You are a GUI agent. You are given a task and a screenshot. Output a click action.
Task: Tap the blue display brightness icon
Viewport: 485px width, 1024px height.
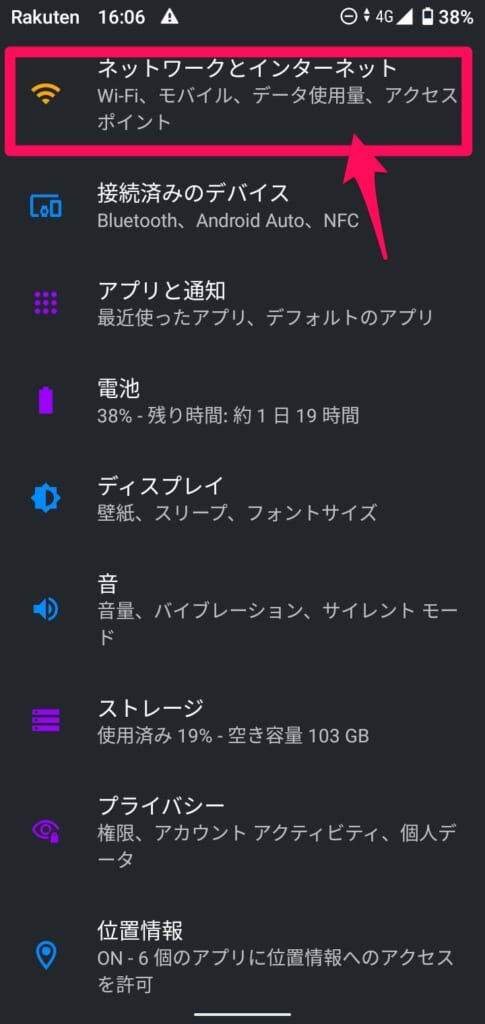tap(46, 499)
